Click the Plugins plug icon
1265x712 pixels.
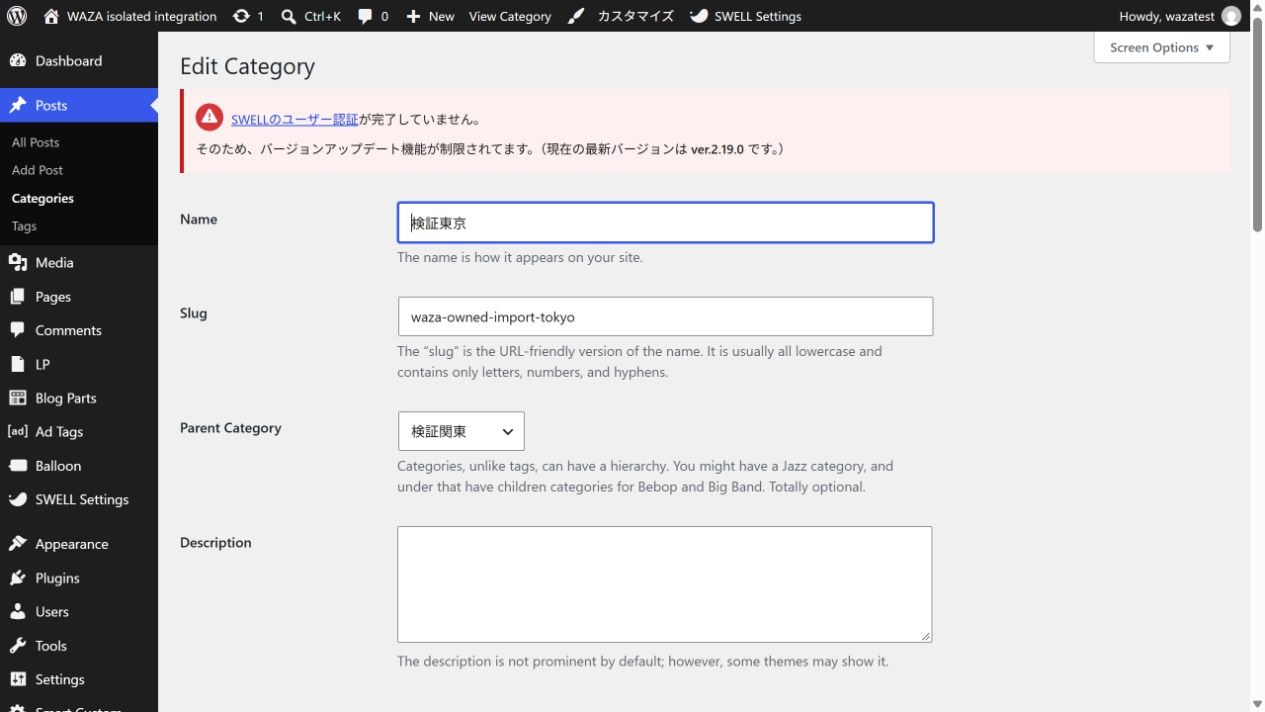[17, 578]
